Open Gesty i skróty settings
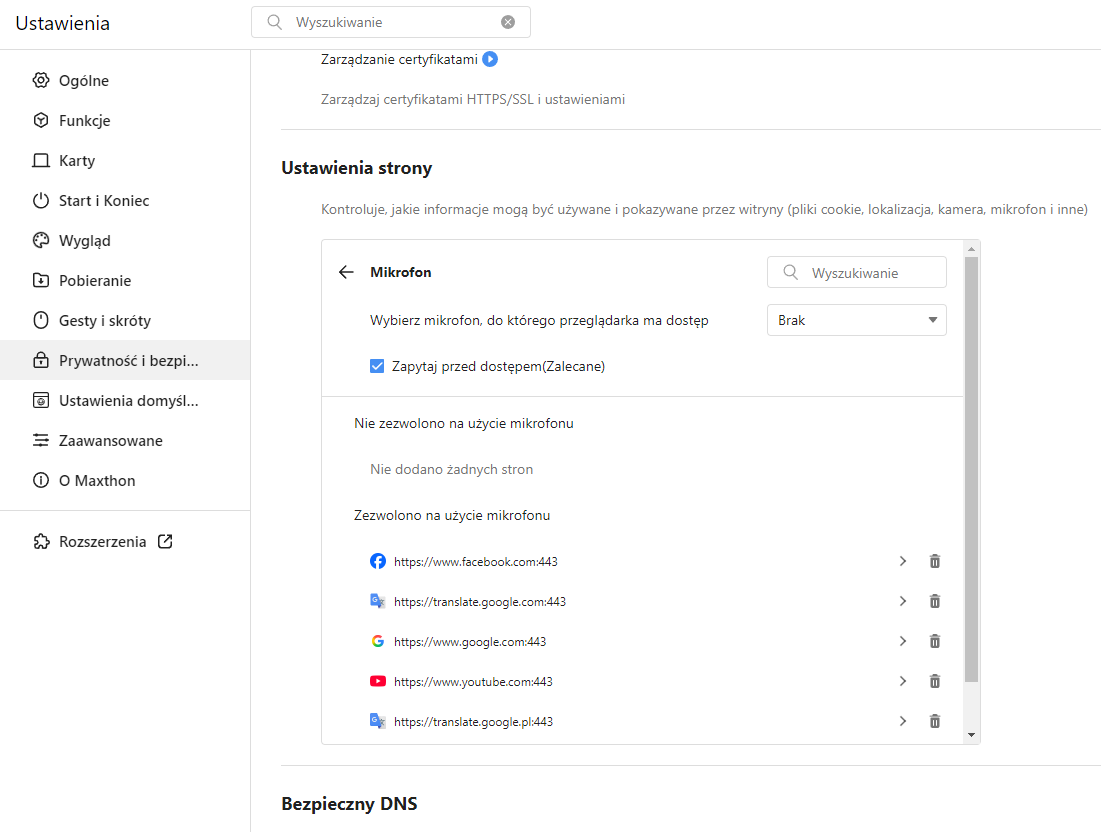 pyautogui.click(x=125, y=320)
